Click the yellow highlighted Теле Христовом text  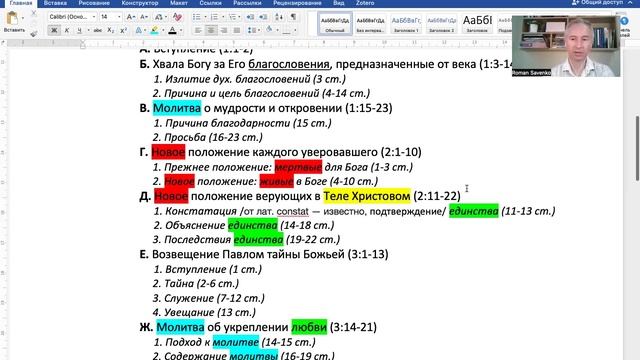point(367,196)
